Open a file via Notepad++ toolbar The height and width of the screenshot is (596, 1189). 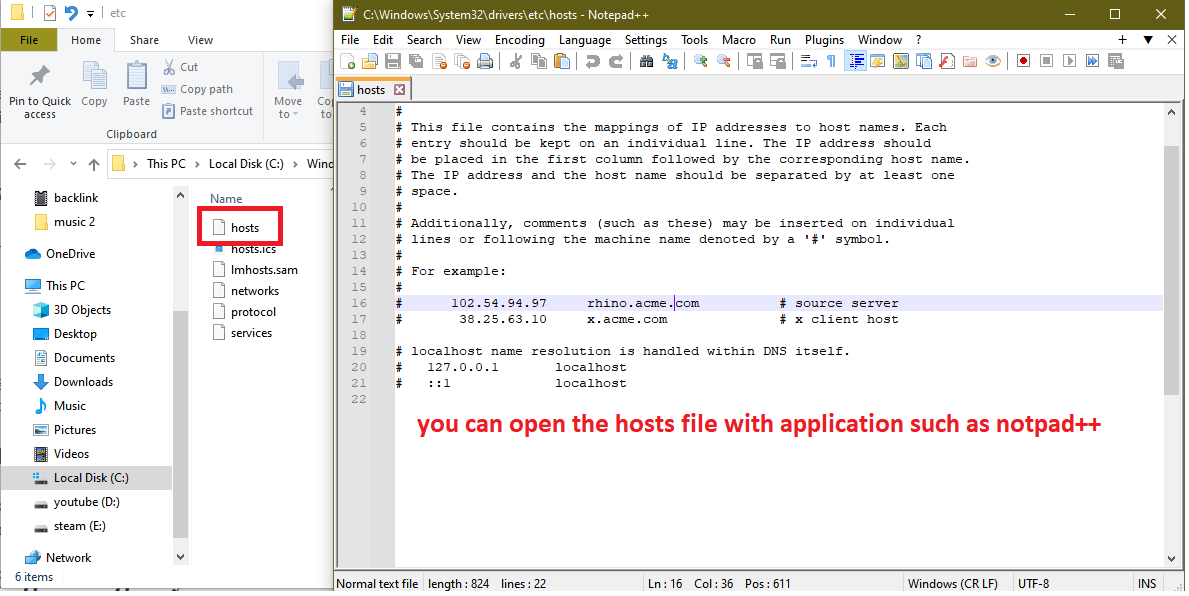pyautogui.click(x=369, y=61)
